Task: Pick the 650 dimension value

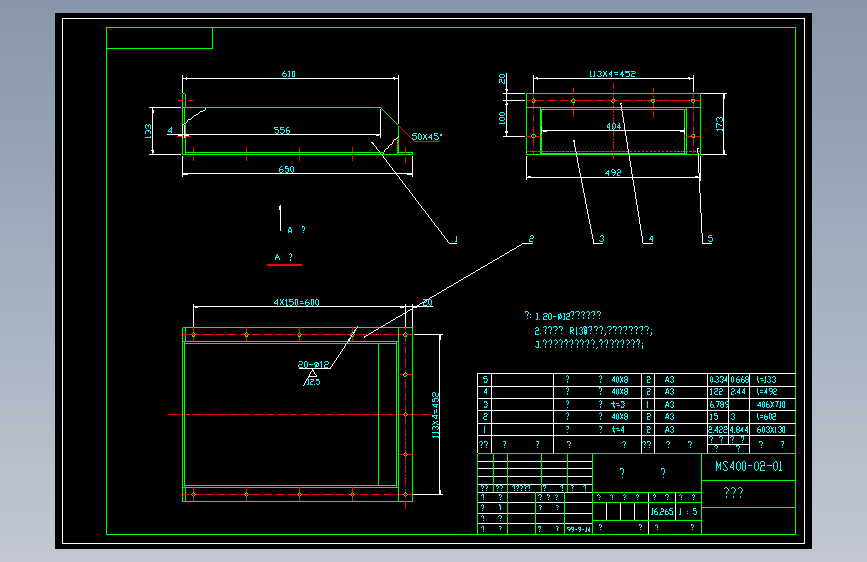Action: pyautogui.click(x=286, y=169)
